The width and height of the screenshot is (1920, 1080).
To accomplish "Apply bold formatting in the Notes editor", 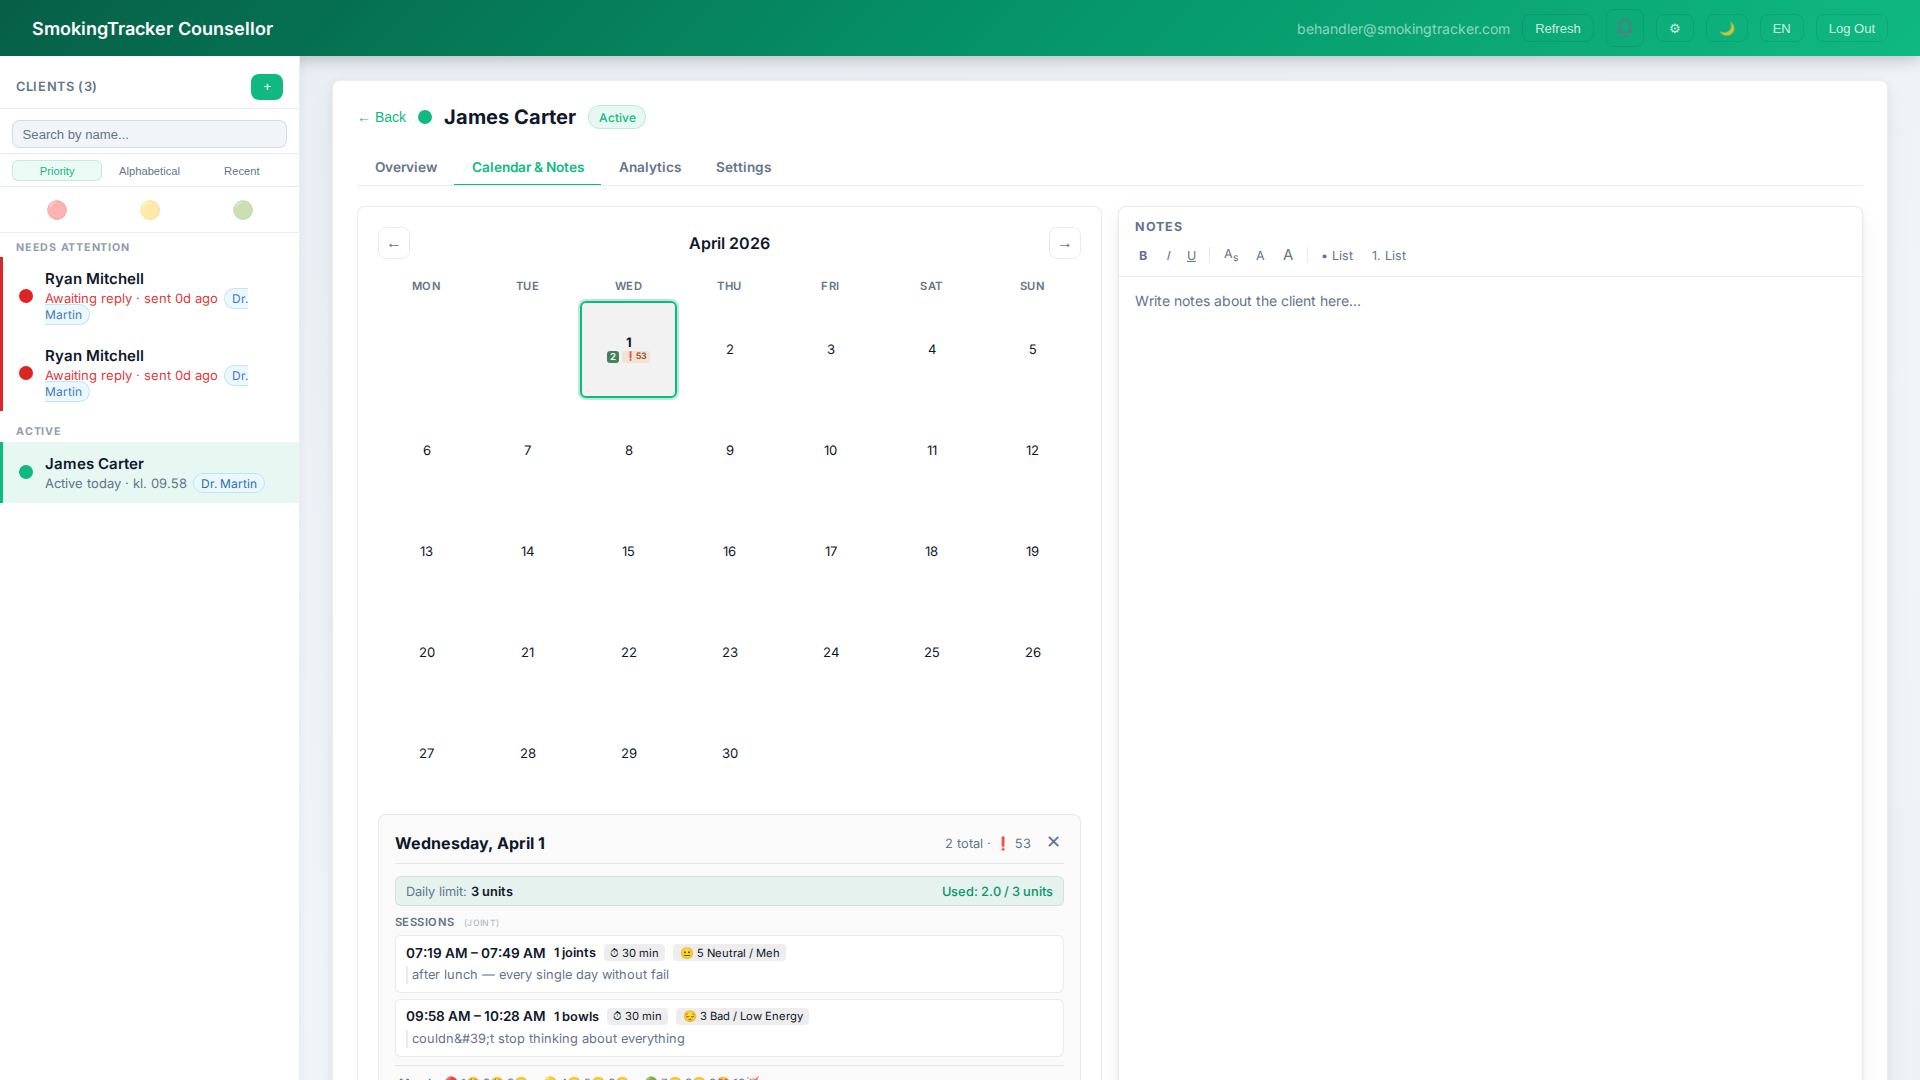I will point(1142,255).
